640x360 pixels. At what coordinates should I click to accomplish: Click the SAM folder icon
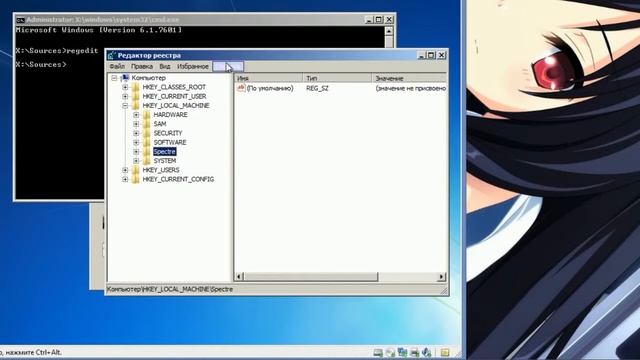[147, 124]
